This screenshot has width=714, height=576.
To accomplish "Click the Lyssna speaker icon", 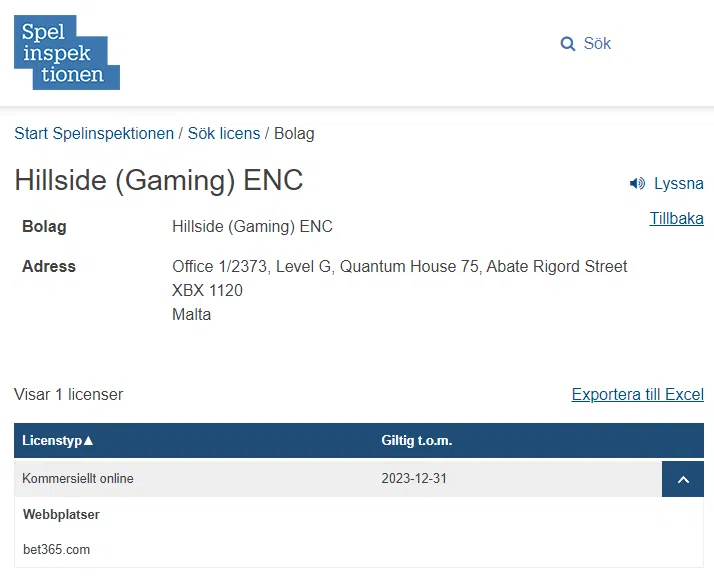I will point(637,184).
